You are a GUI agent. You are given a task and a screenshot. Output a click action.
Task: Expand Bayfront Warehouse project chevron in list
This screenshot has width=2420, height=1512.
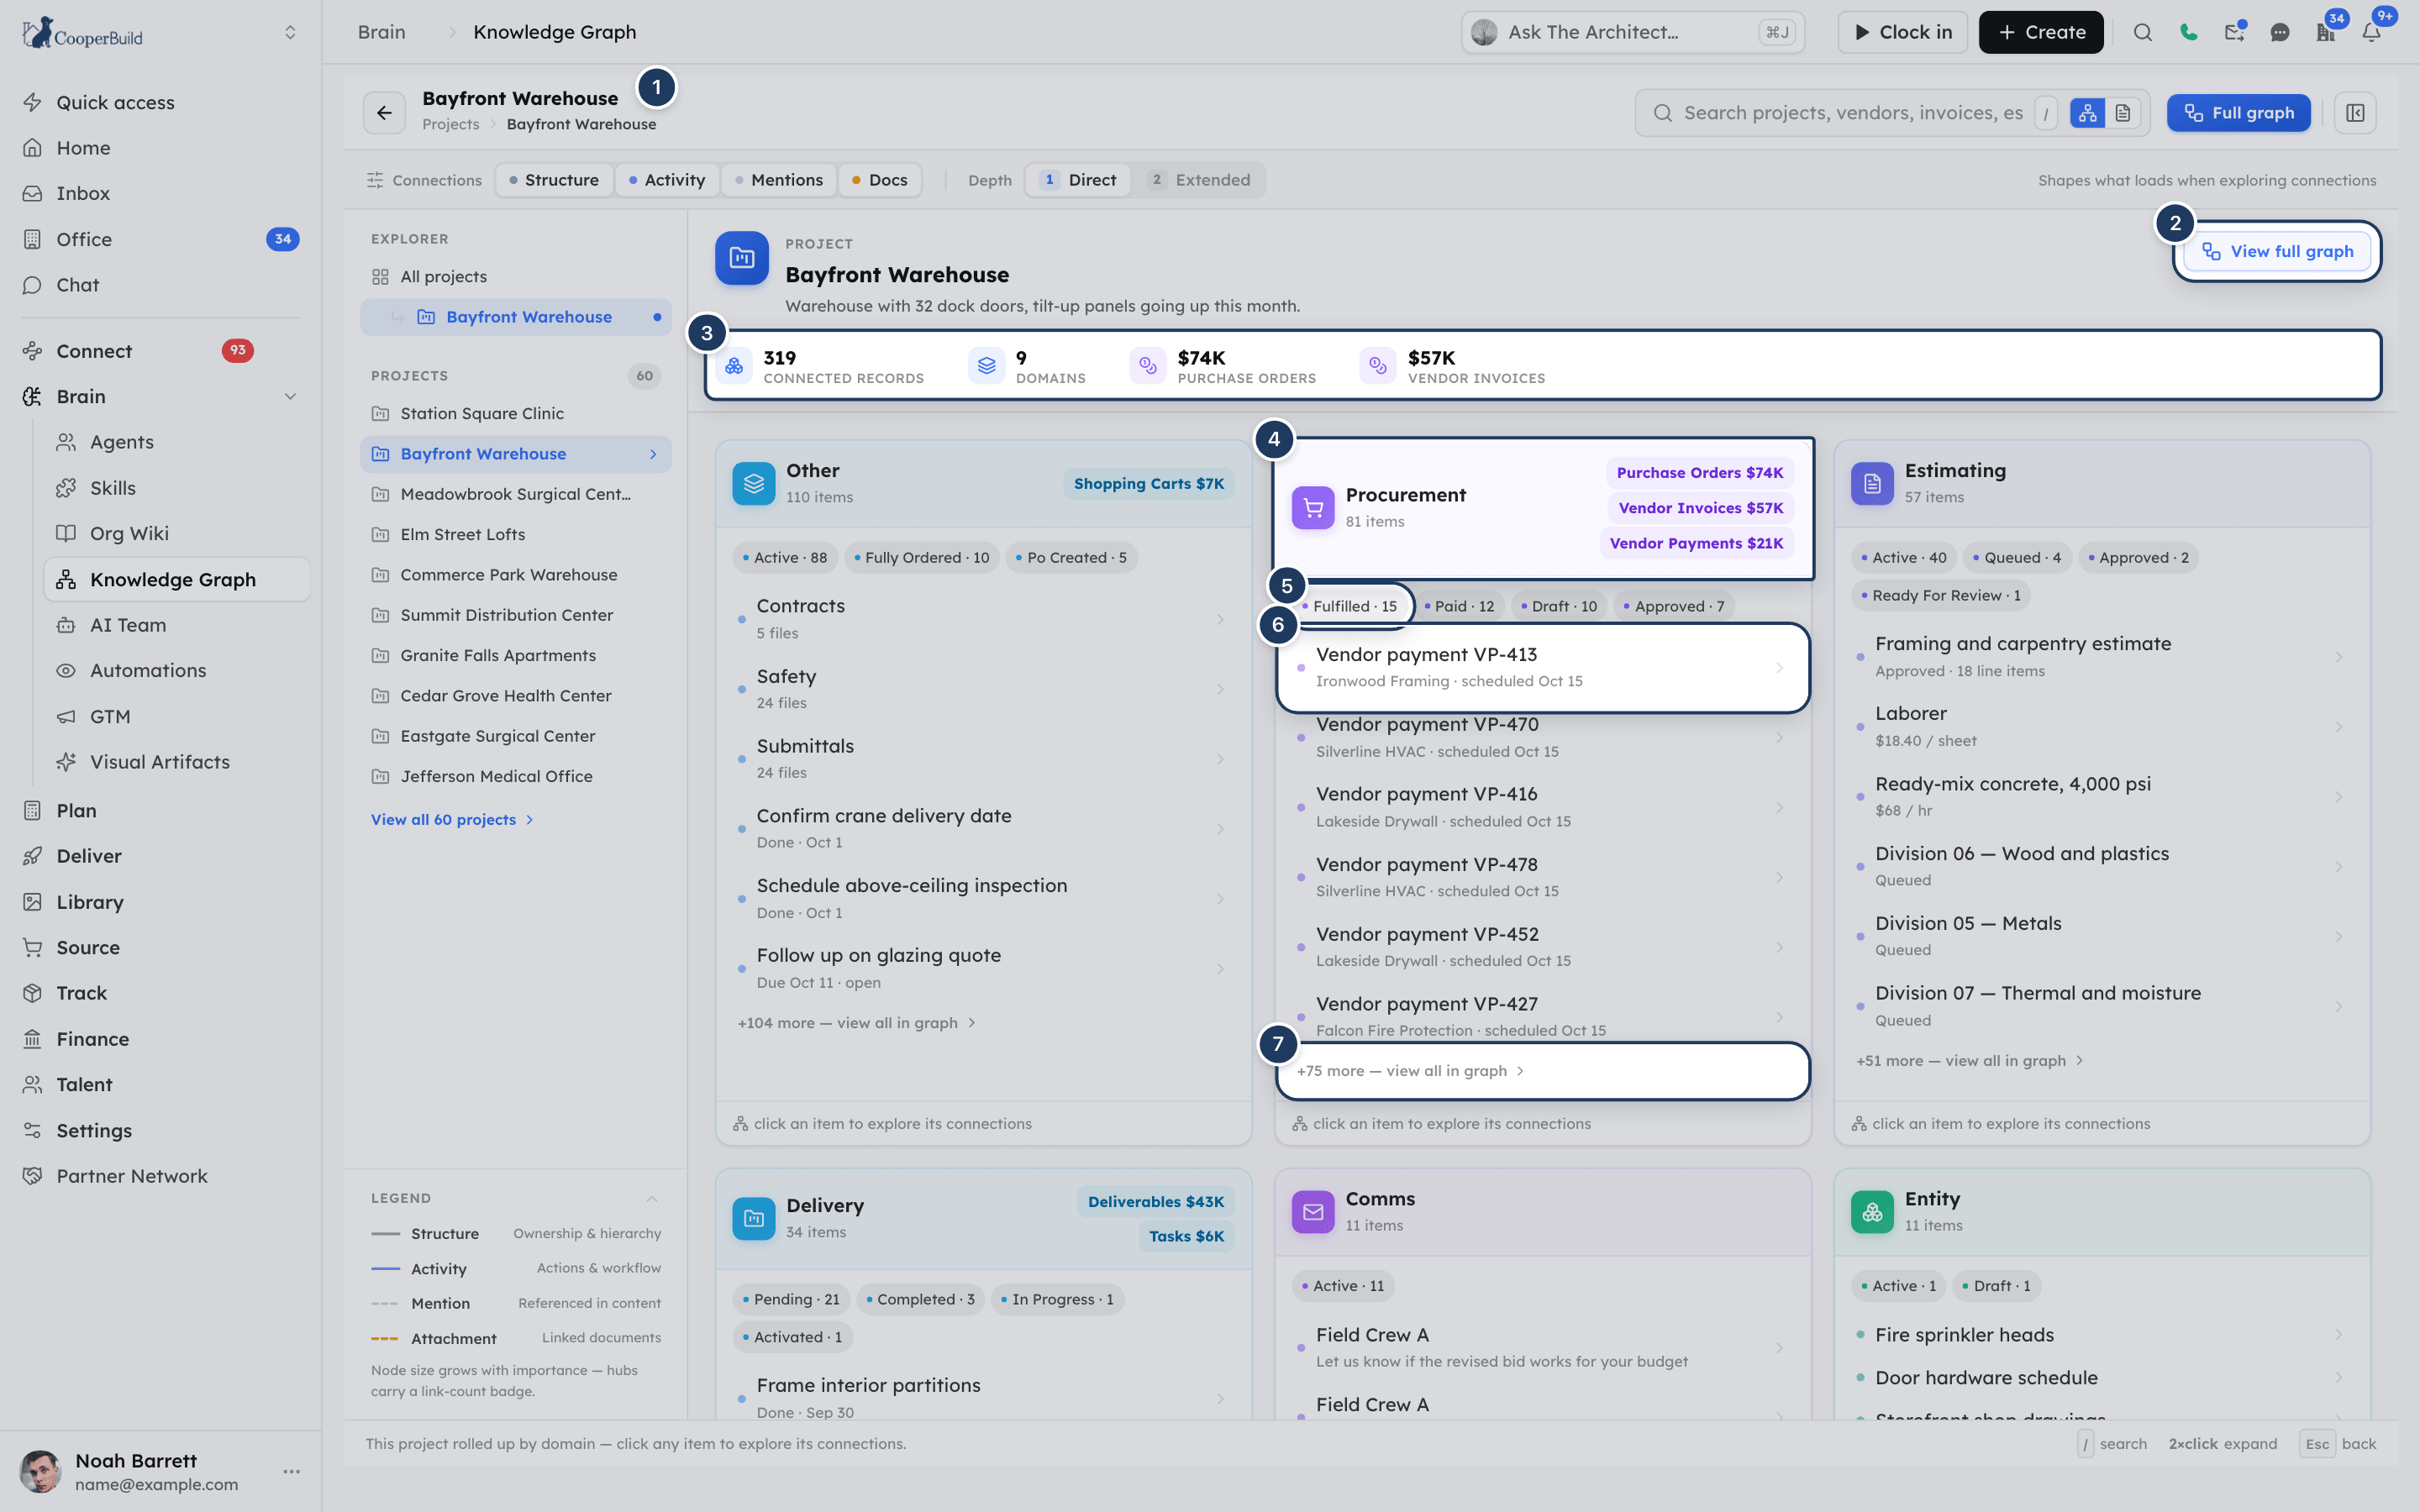coord(653,454)
